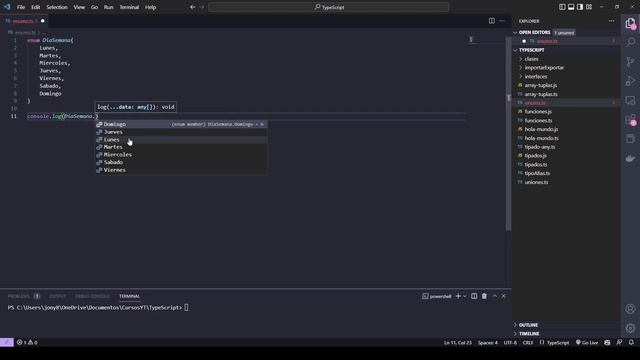Image resolution: width=640 pixels, height=360 pixels.
Task: Click the Go Live status button
Action: (x=587, y=342)
